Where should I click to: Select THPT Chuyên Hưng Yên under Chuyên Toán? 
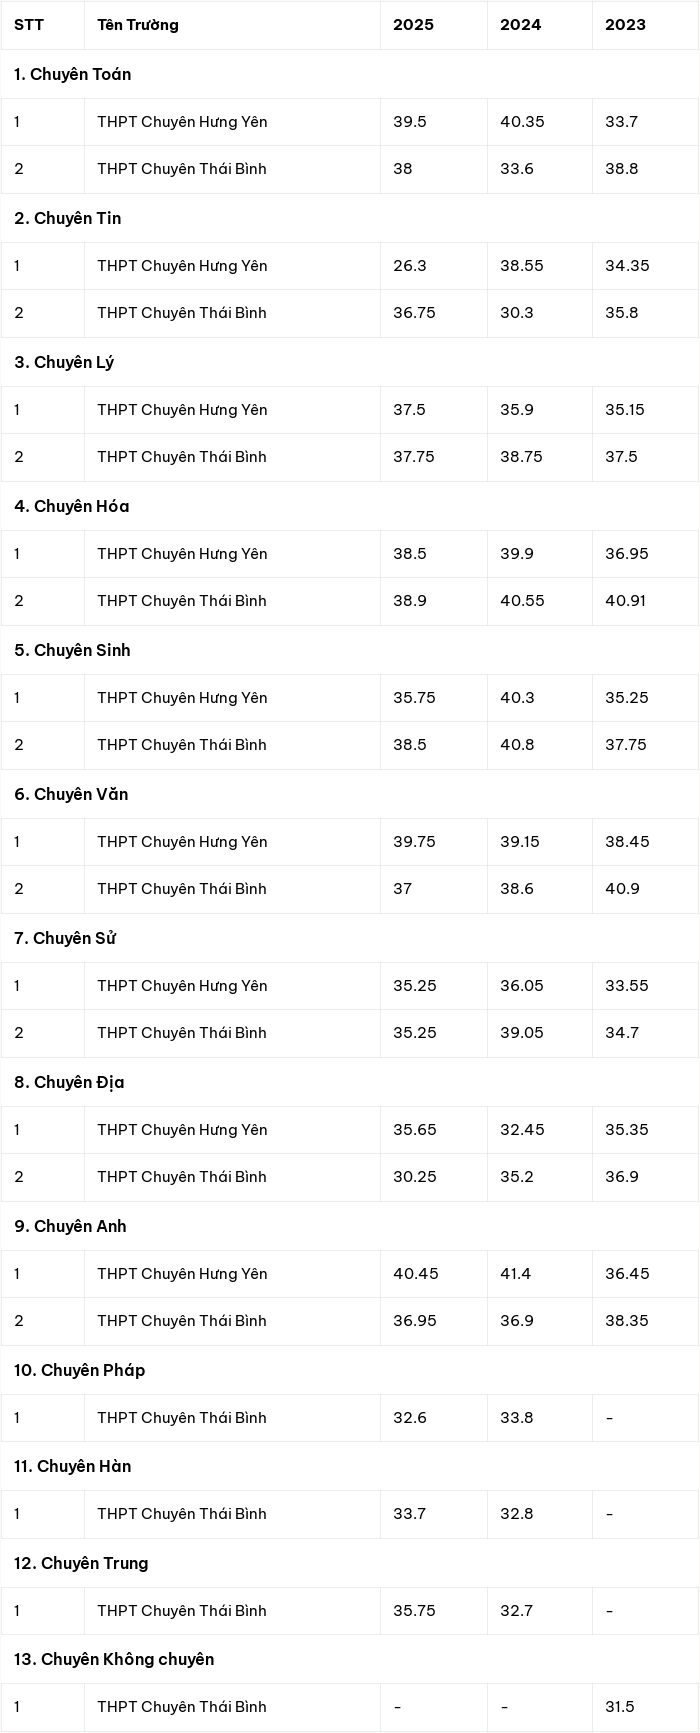point(182,122)
